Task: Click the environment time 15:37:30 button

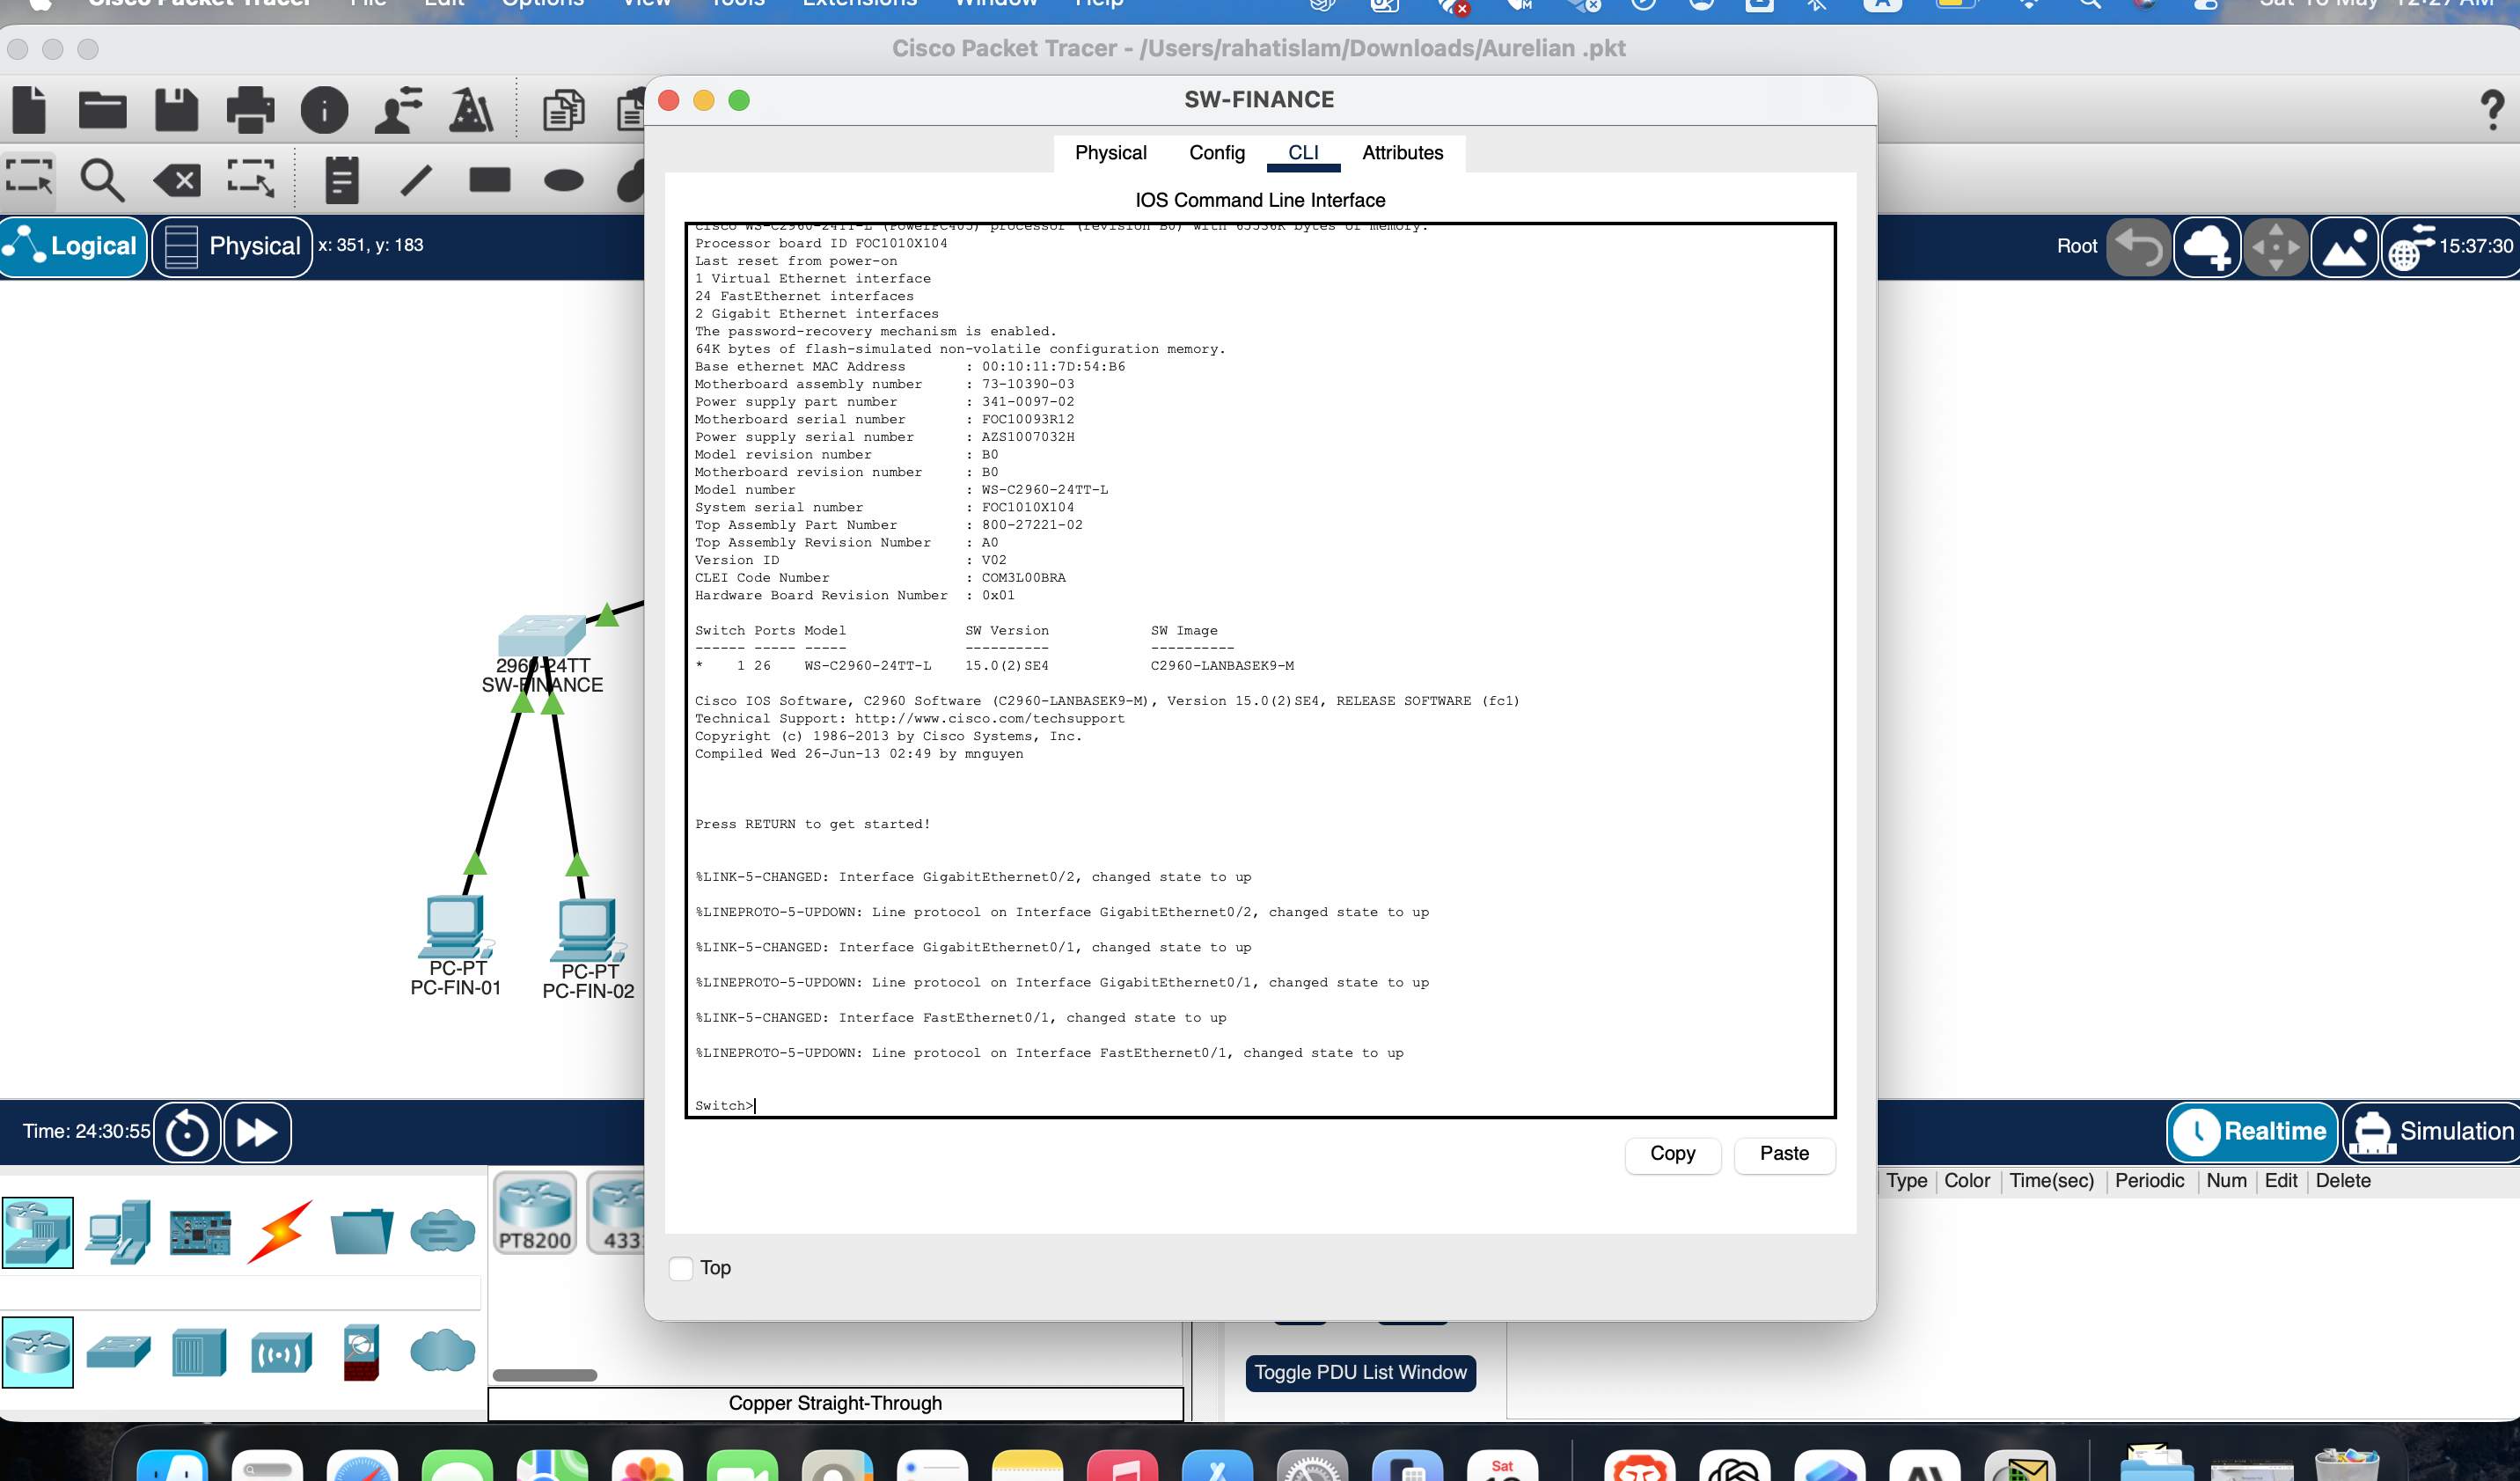Action: tap(2451, 247)
